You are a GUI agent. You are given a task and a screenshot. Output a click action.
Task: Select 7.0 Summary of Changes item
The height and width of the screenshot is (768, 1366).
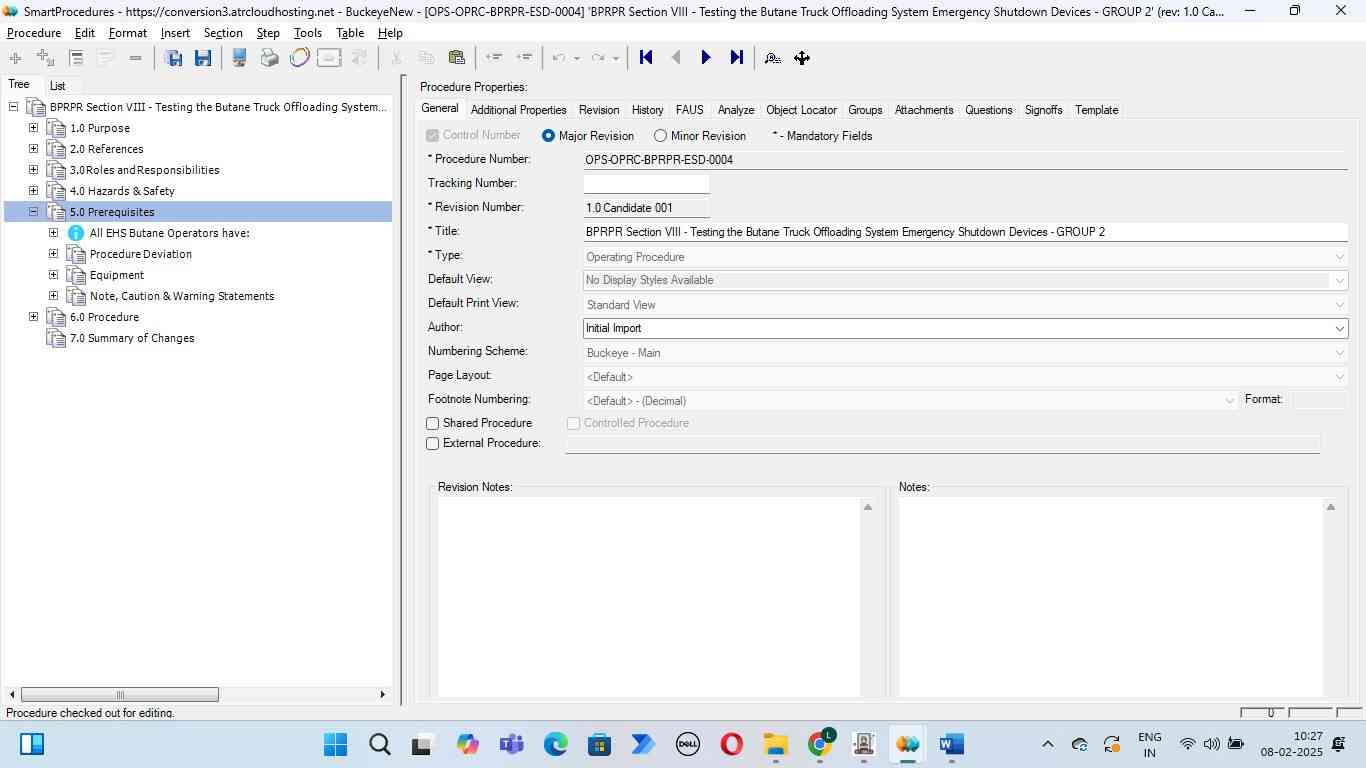tap(132, 338)
